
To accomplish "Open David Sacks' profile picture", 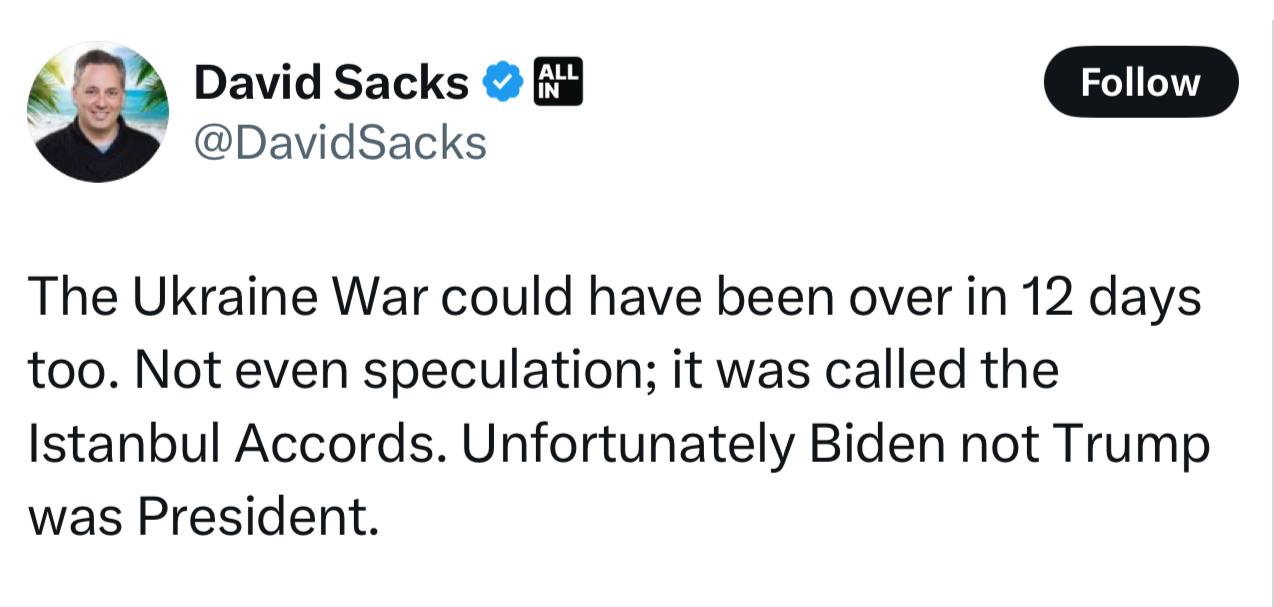I will pos(97,112).
